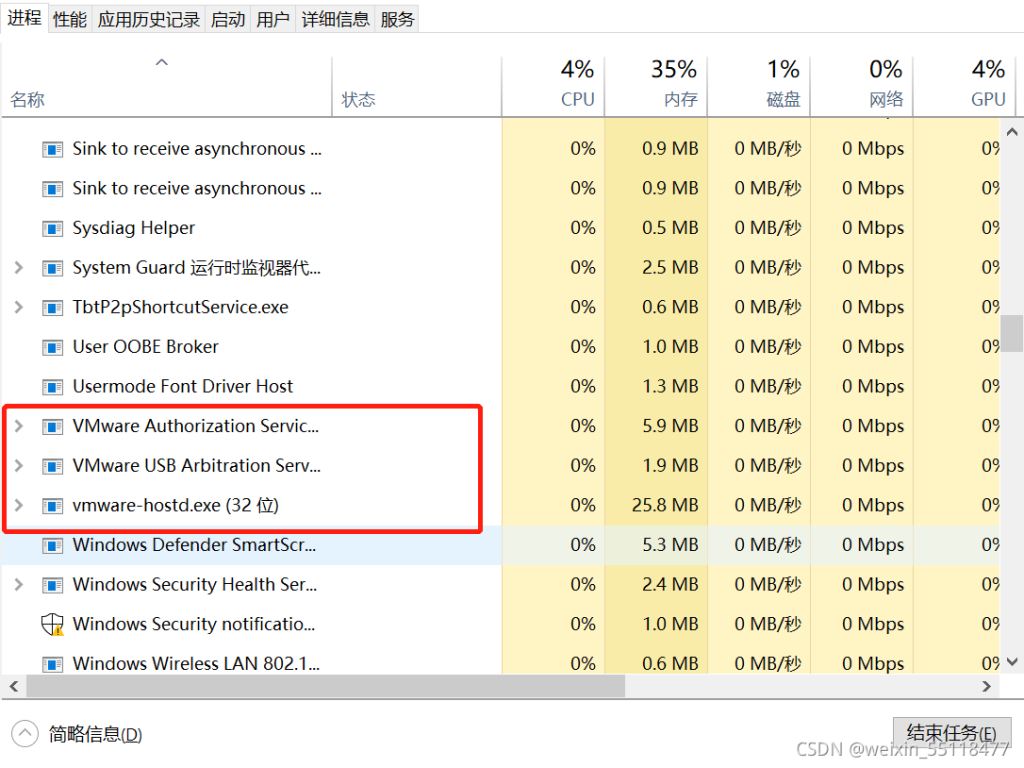The height and width of the screenshot is (768, 1024).
Task: Click the 简略信息 link
Action: click(x=95, y=735)
